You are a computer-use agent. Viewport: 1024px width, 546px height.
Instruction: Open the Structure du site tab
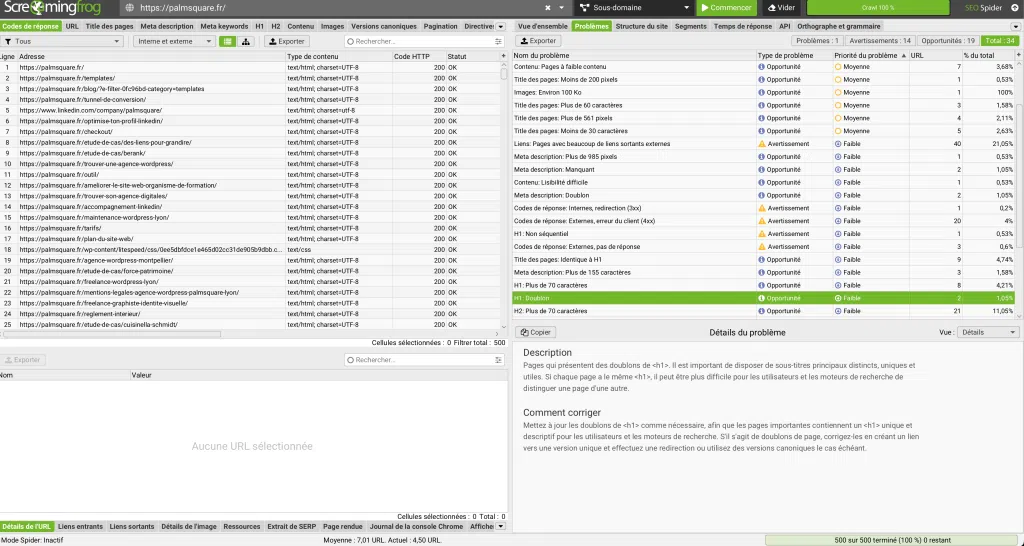[641, 27]
